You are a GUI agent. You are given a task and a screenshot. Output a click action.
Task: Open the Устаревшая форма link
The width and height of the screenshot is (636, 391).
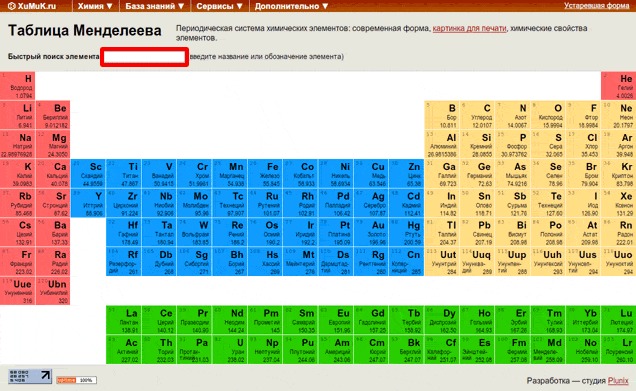(x=596, y=6)
